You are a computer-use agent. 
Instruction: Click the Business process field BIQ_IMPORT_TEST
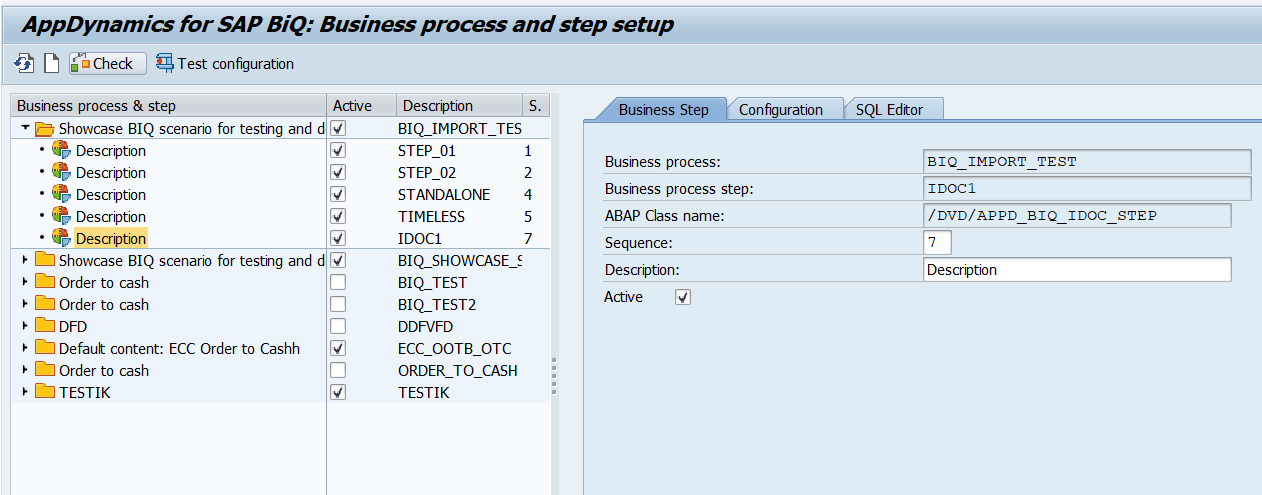point(1087,162)
